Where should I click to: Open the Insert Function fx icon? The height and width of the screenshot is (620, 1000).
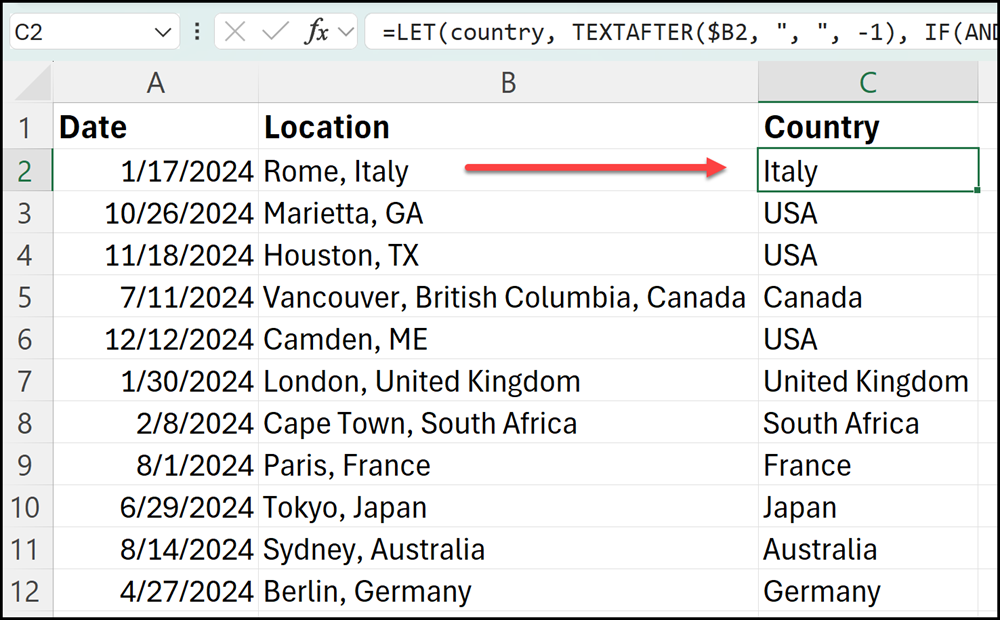pyautogui.click(x=316, y=31)
